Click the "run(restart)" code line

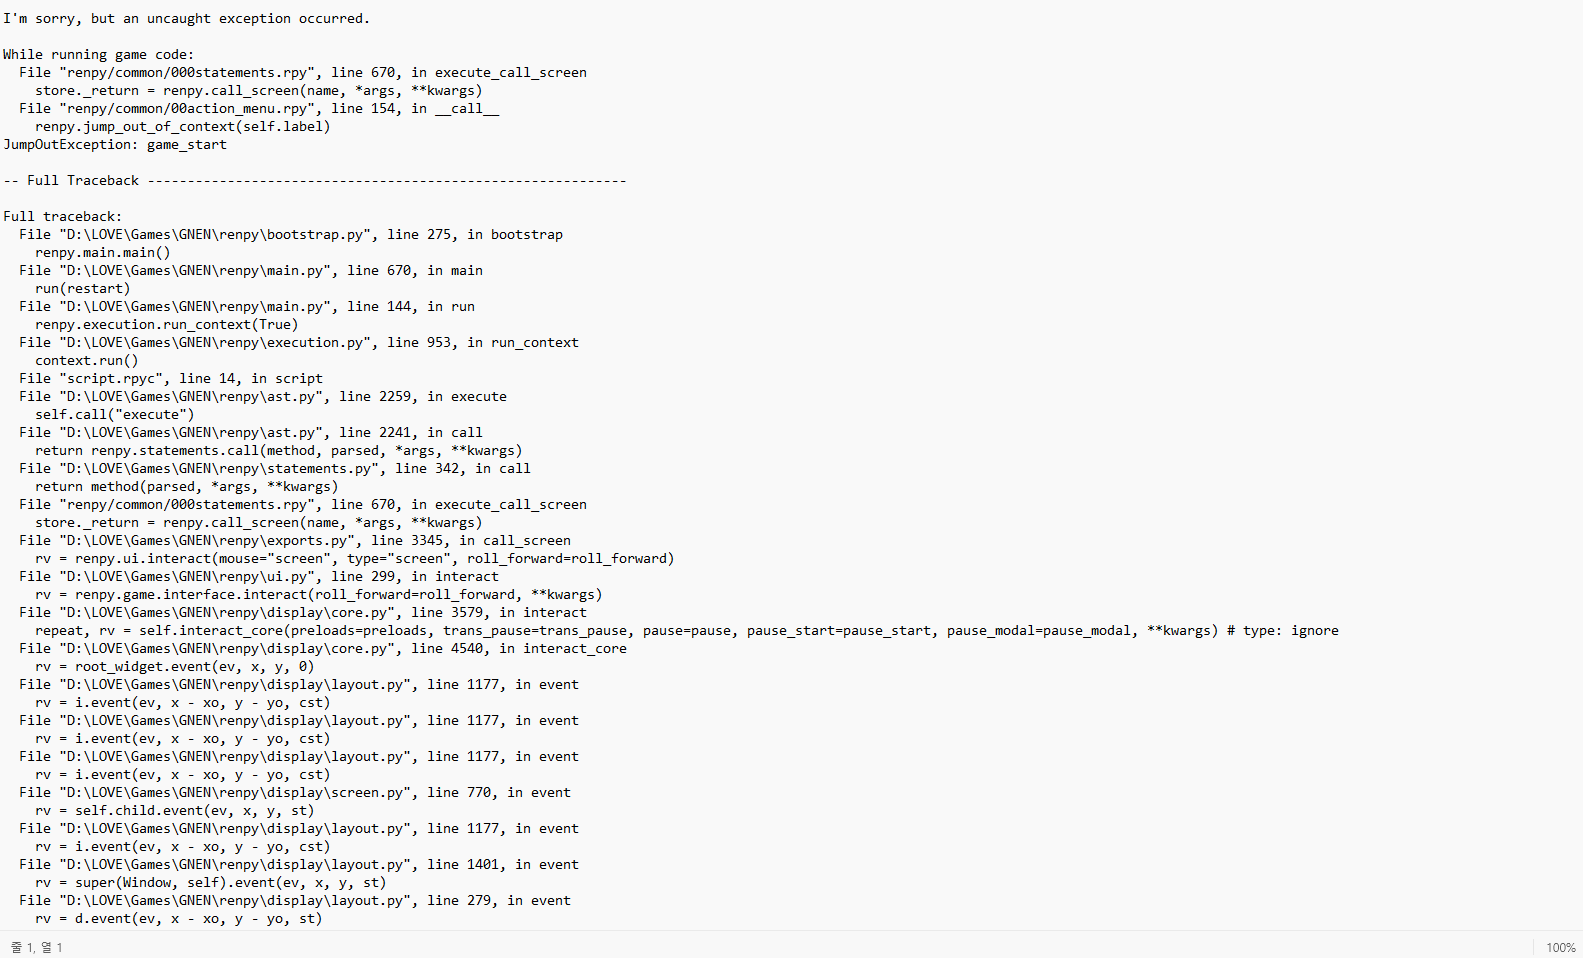[x=82, y=289]
